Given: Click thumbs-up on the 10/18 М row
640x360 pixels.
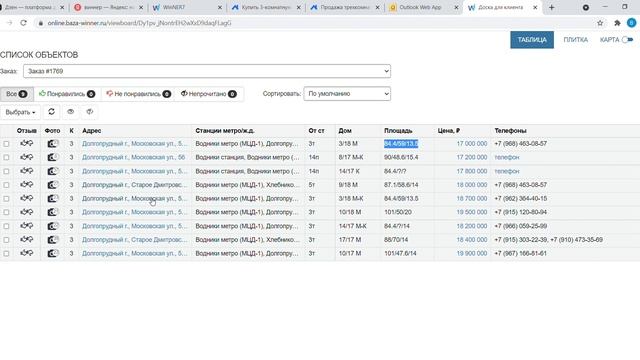Looking at the screenshot, I should (23, 212).
